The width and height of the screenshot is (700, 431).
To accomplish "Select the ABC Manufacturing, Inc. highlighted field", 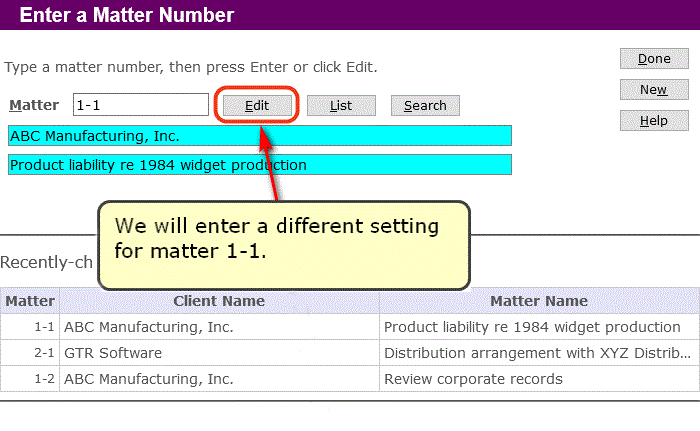I will pyautogui.click(x=260, y=136).
